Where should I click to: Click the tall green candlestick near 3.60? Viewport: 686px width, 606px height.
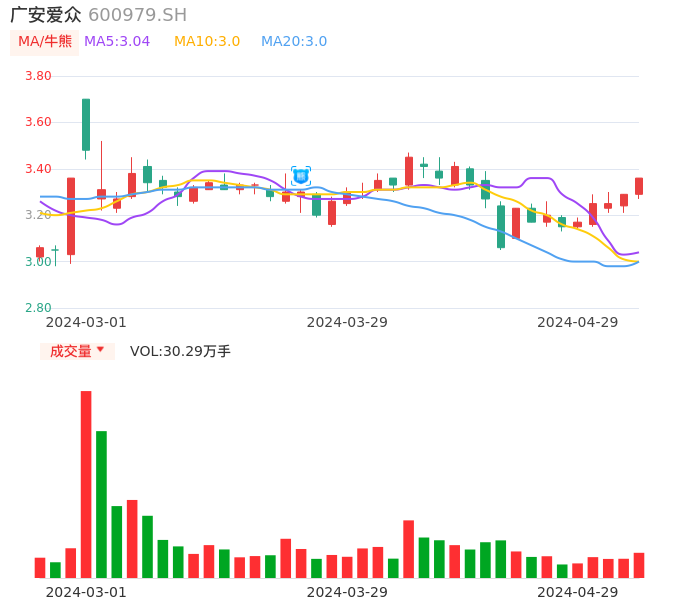(x=86, y=124)
